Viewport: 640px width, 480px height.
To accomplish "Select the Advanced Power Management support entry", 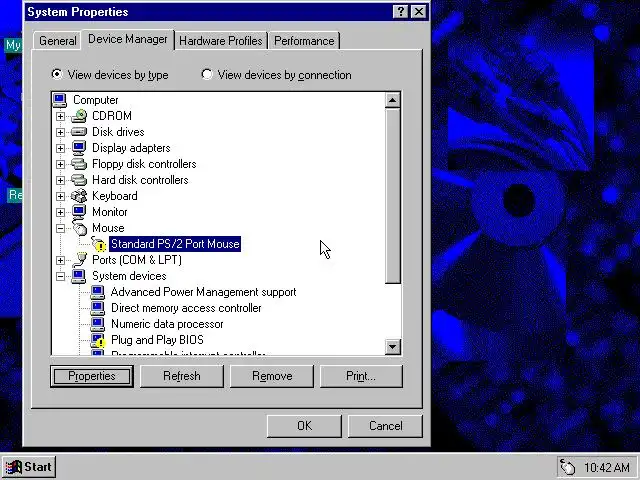I will pyautogui.click(x=203, y=292).
